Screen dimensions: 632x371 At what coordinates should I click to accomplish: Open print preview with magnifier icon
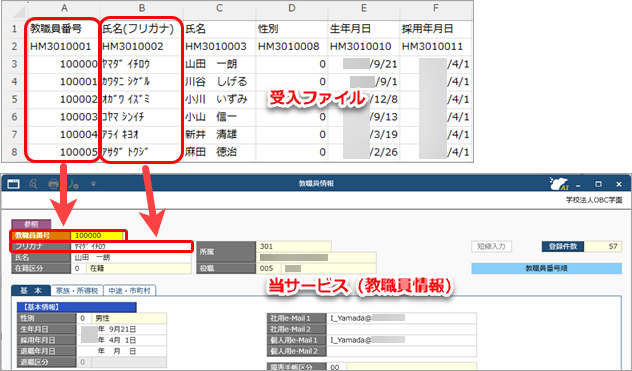click(33, 184)
